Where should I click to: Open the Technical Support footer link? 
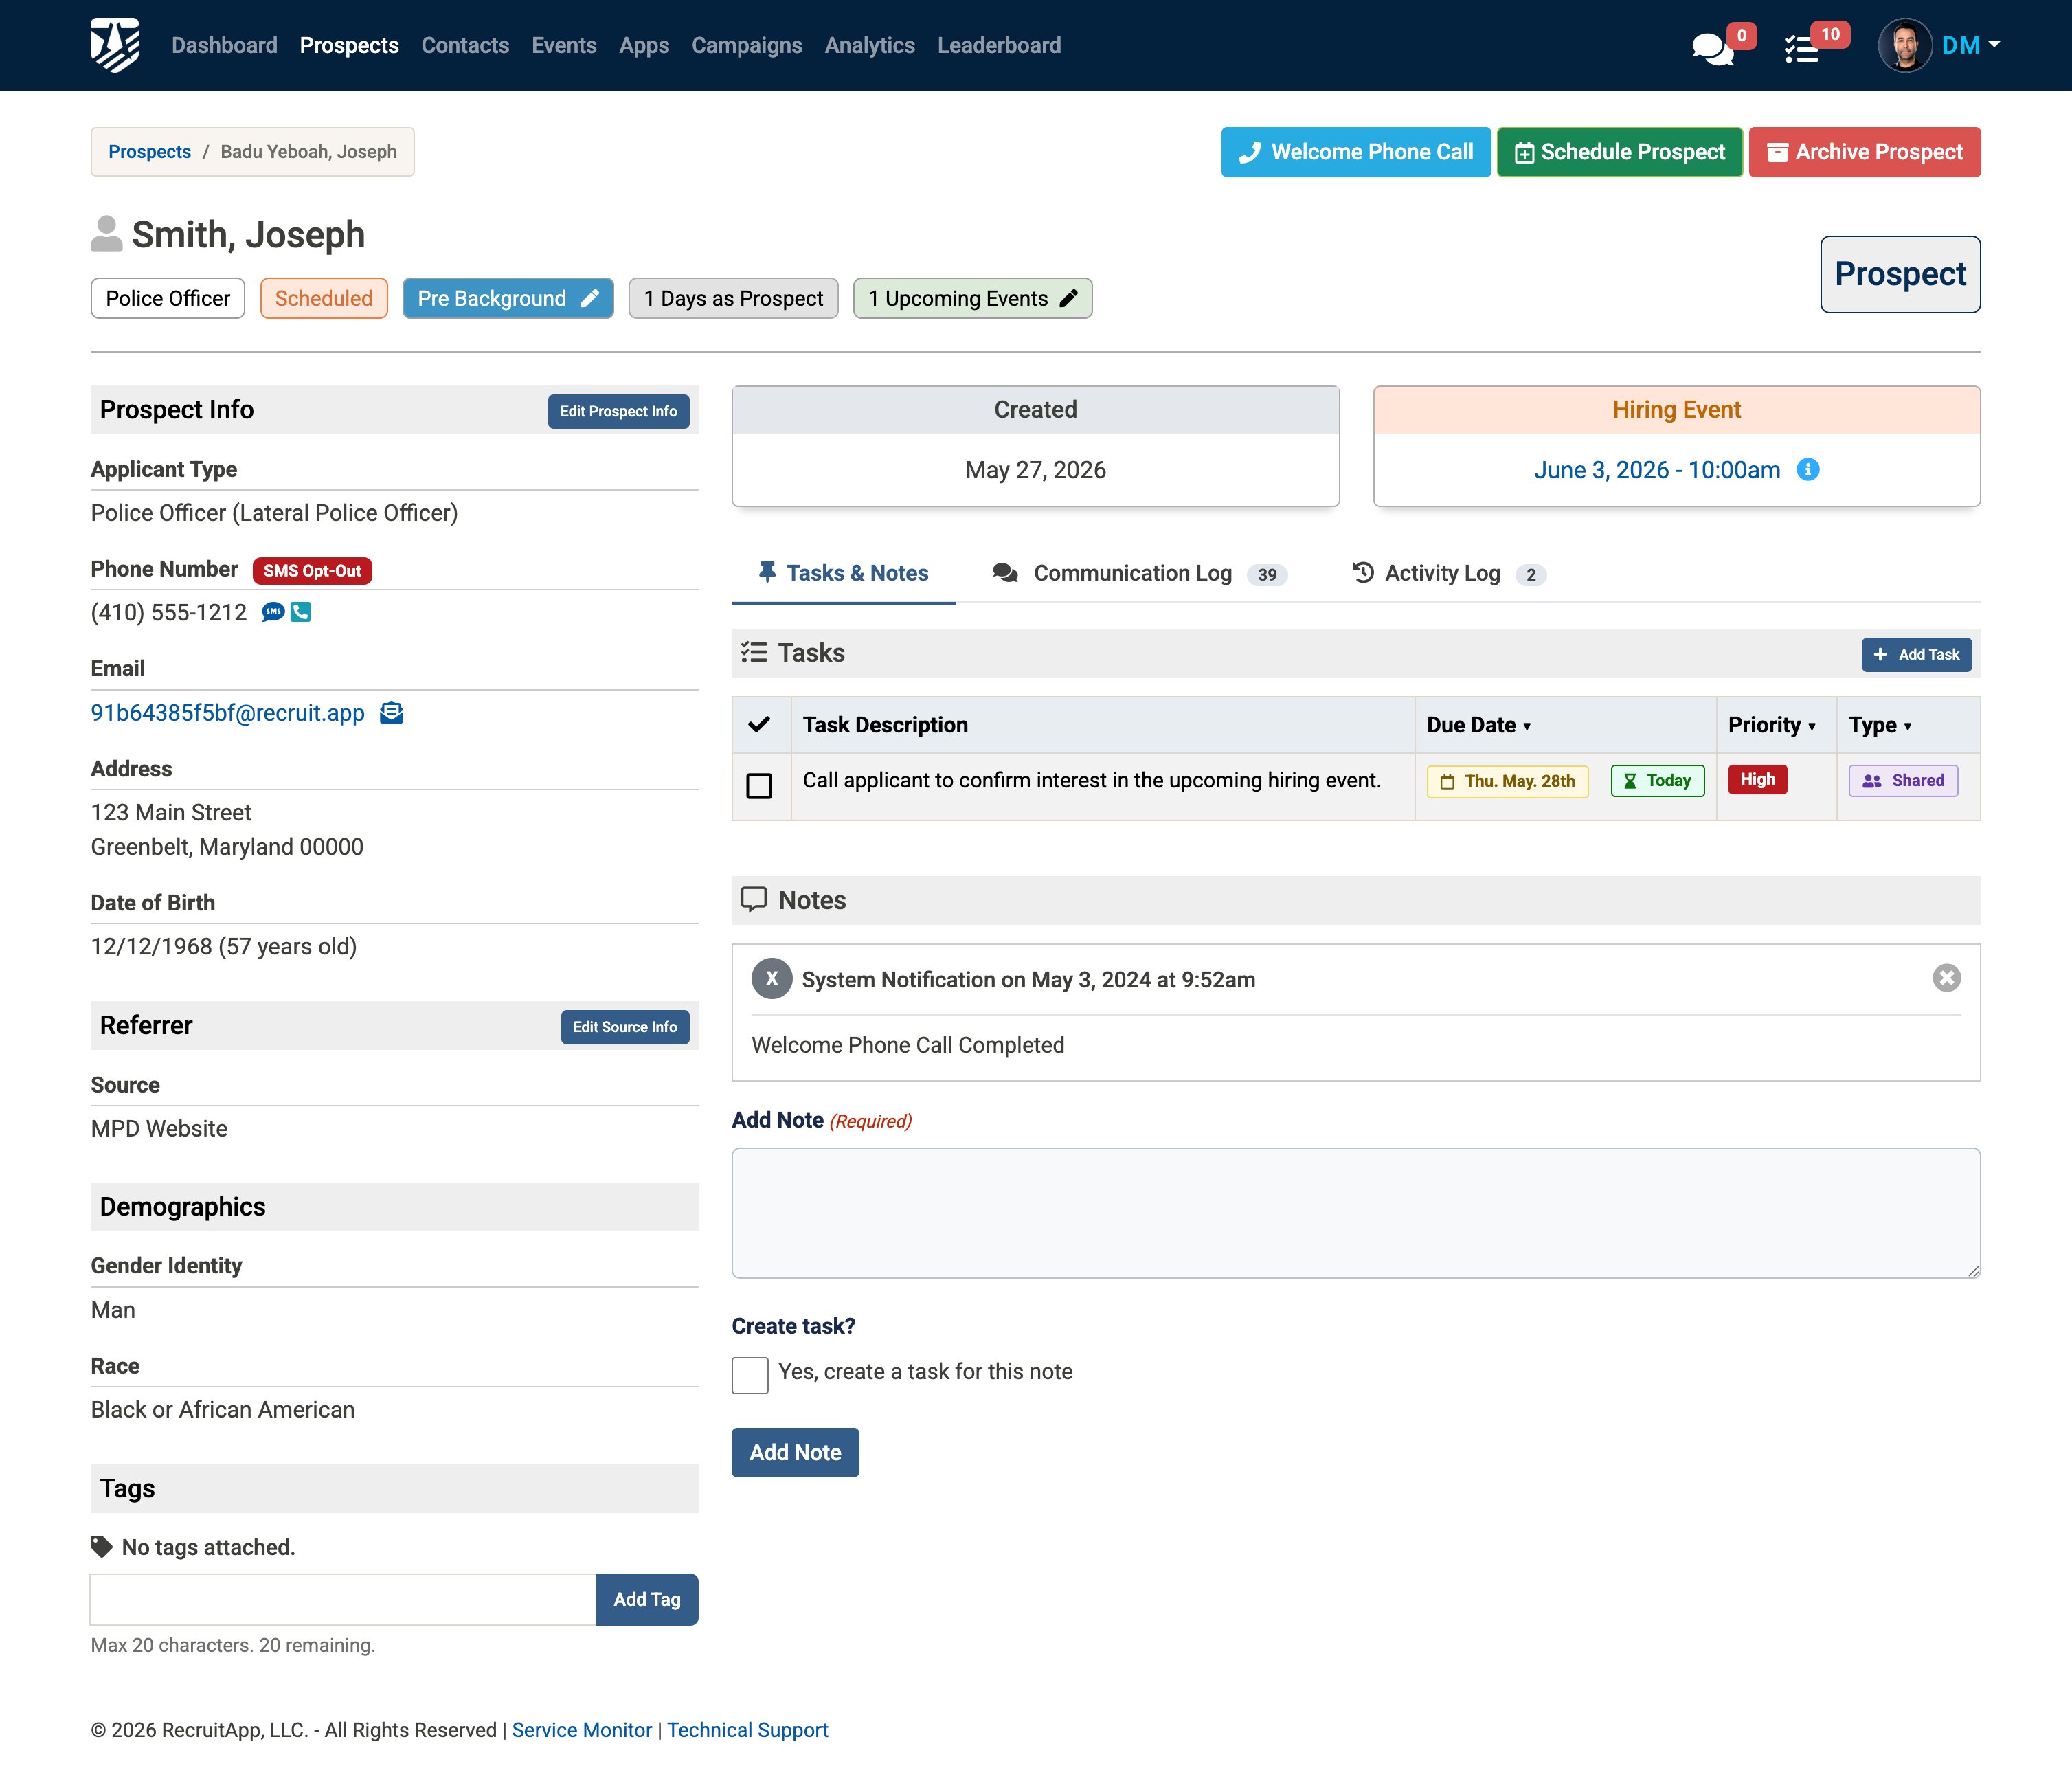click(x=748, y=1730)
